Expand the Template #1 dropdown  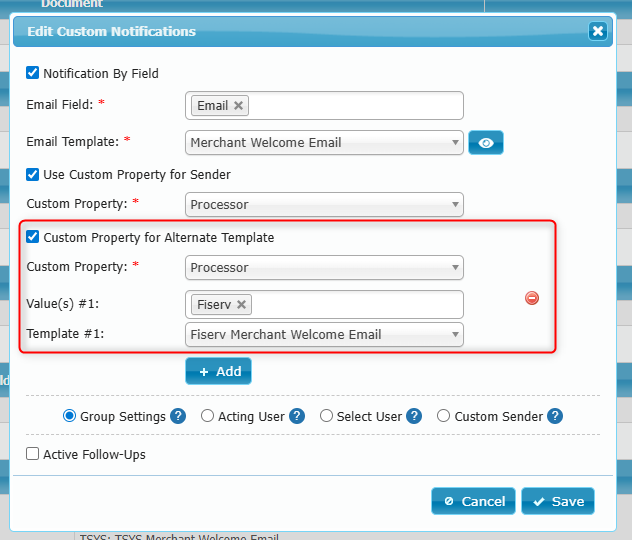tap(324, 335)
